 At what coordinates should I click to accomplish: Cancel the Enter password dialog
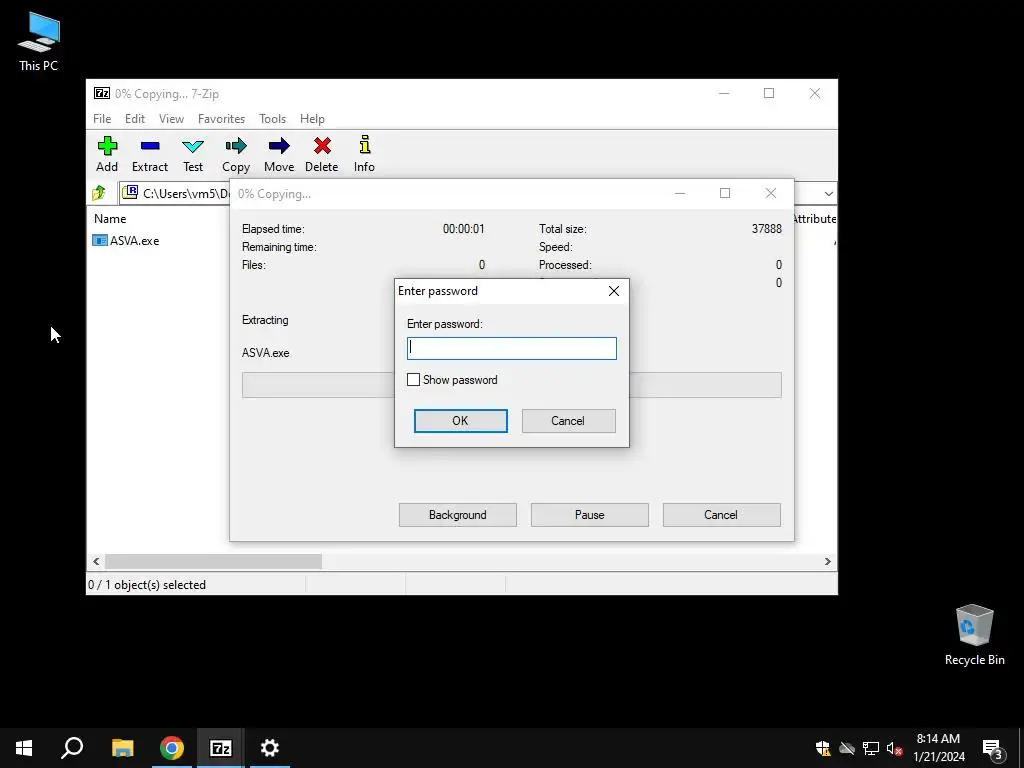(x=568, y=421)
